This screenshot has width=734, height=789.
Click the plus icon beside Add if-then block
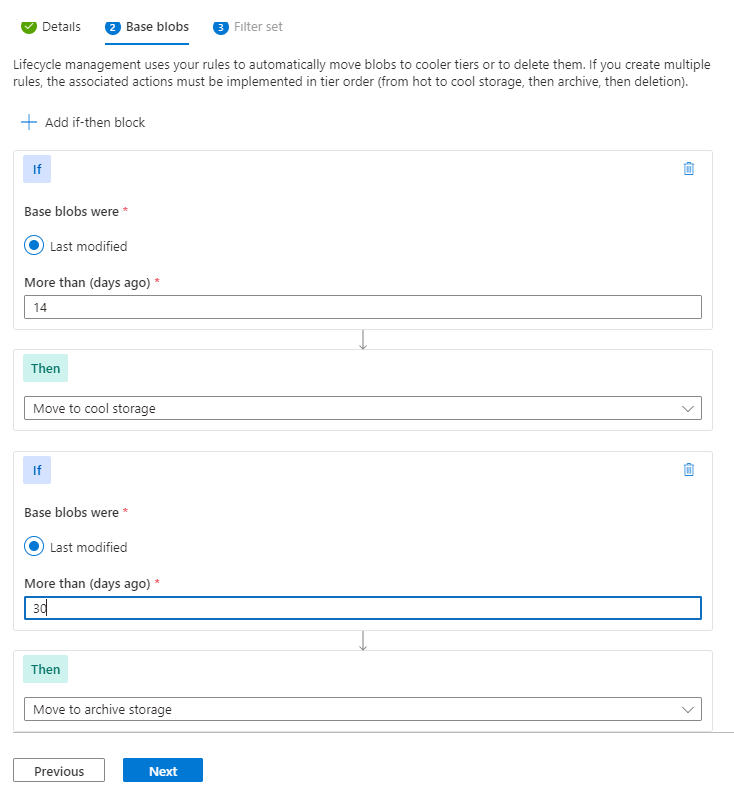(29, 122)
